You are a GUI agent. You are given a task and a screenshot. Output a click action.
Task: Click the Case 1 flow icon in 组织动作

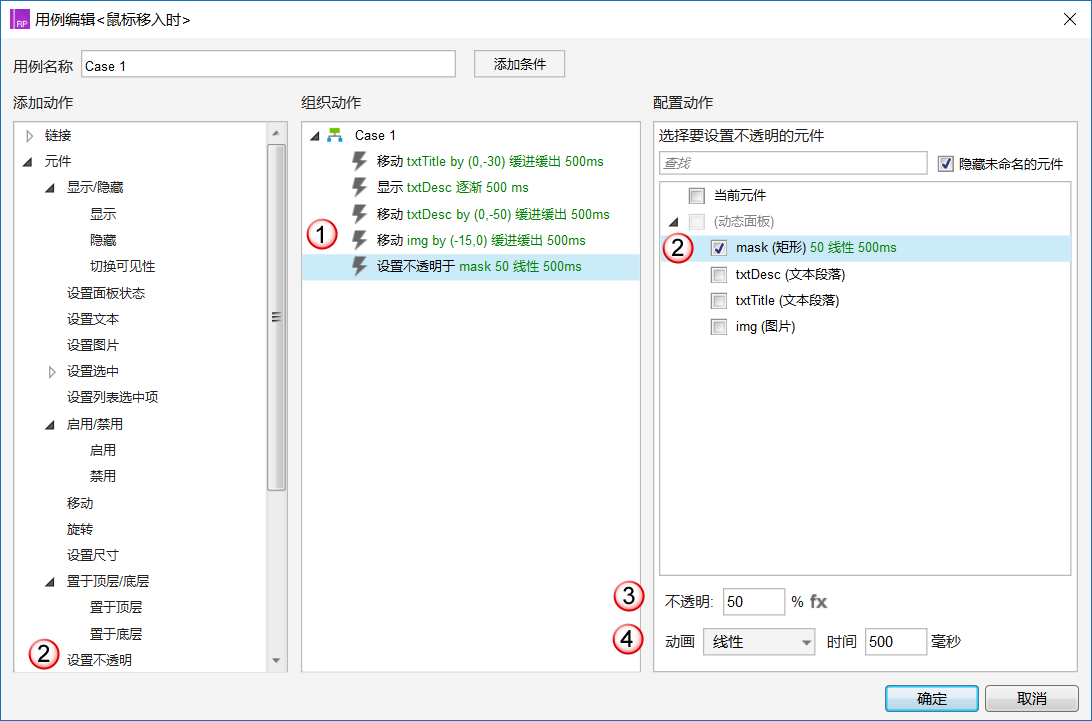coord(335,135)
